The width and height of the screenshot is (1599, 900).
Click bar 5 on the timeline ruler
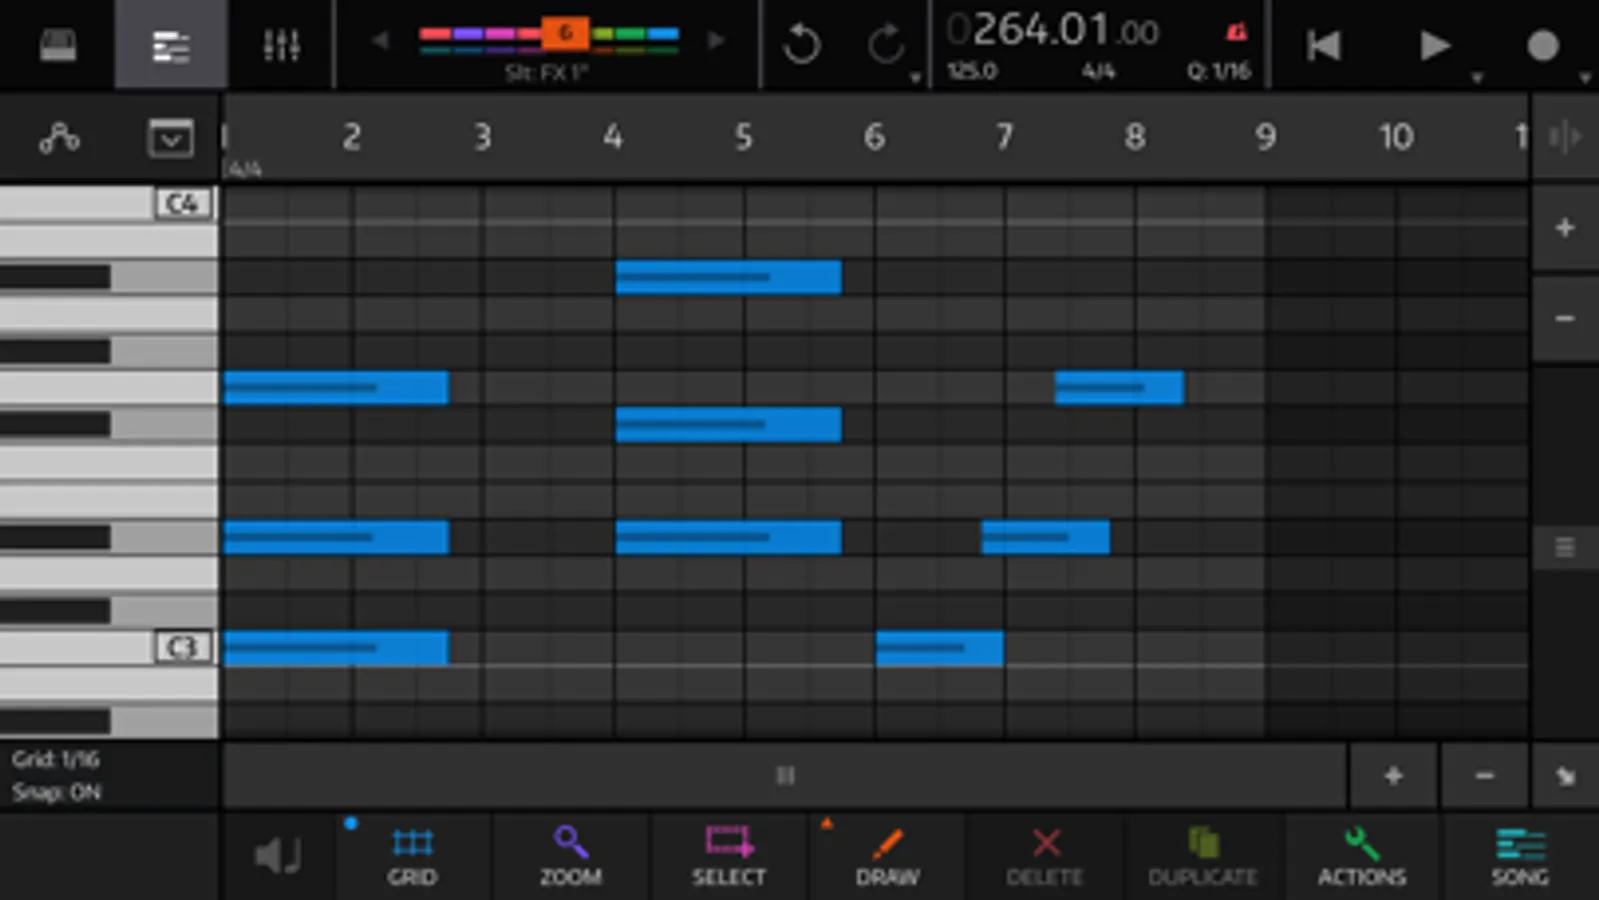click(743, 137)
